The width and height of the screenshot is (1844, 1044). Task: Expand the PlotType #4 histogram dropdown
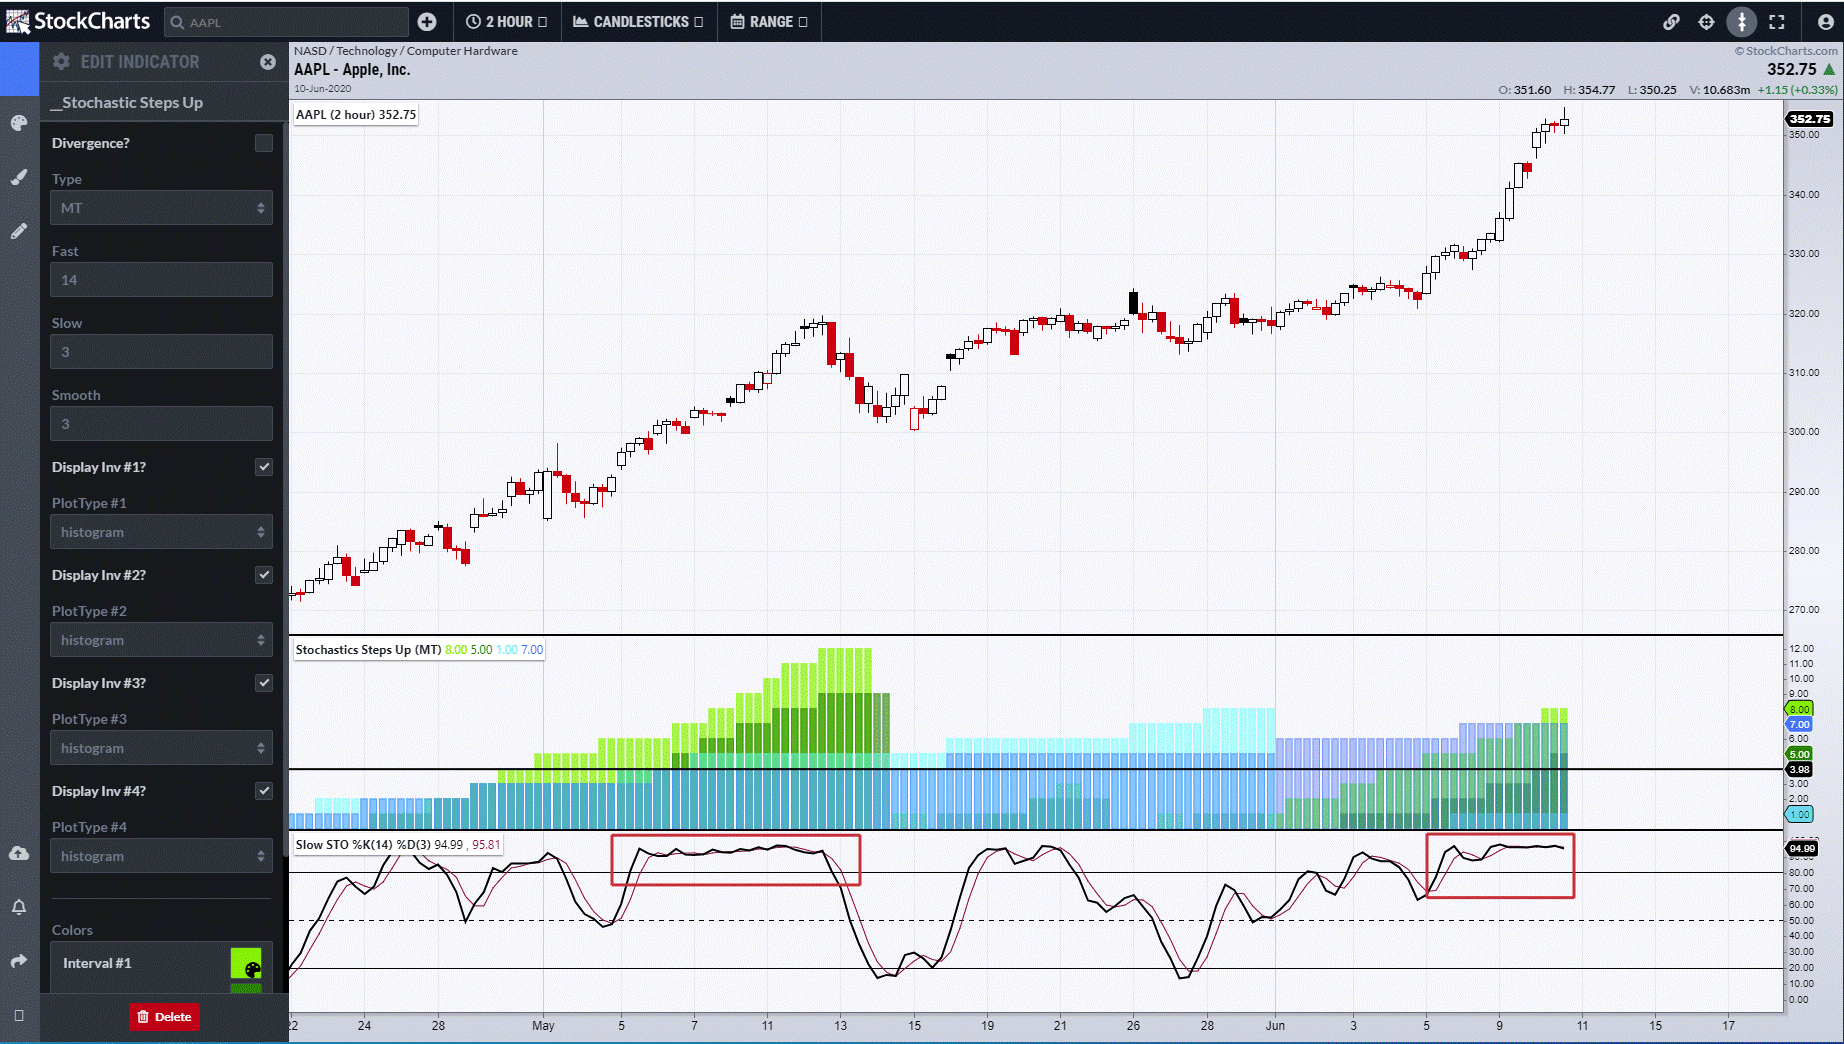pyautogui.click(x=161, y=856)
